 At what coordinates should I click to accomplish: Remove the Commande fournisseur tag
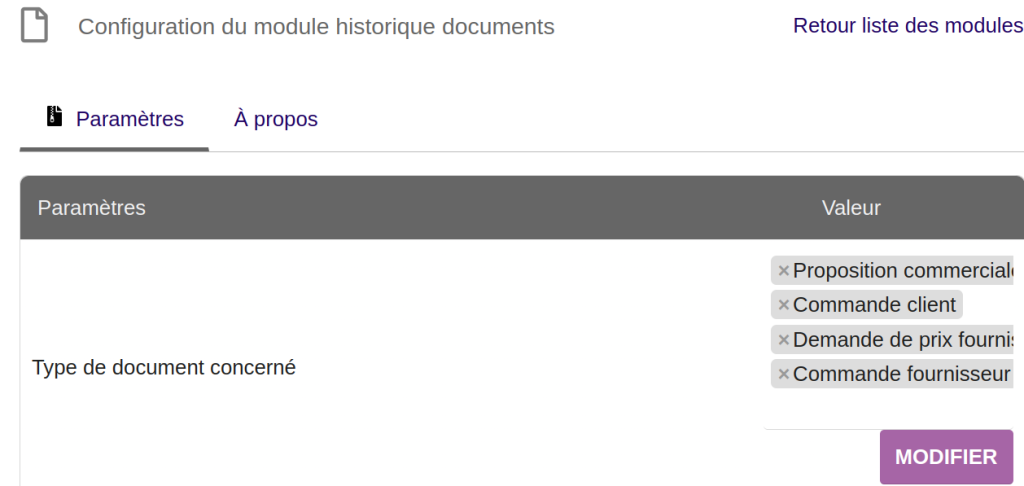tap(783, 374)
